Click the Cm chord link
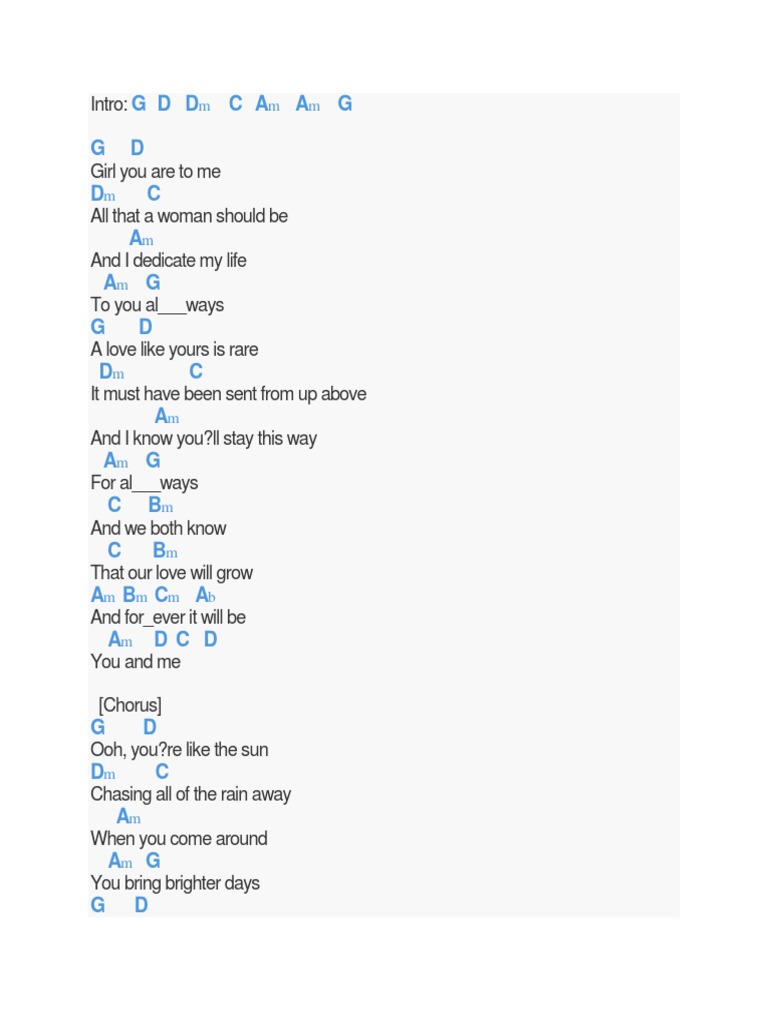 point(167,596)
